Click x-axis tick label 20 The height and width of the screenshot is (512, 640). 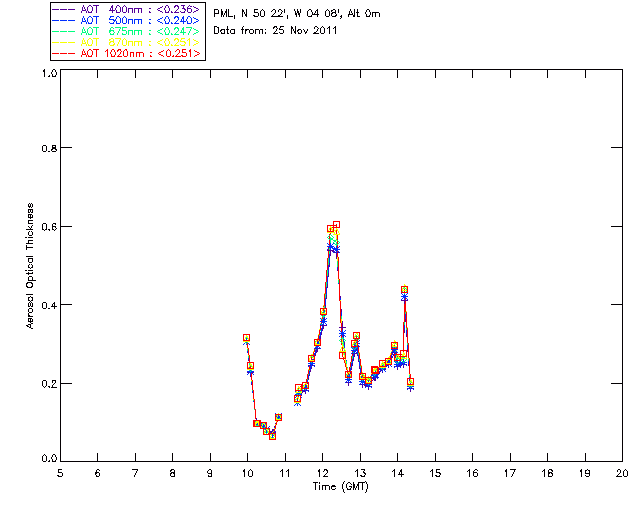tap(622, 474)
